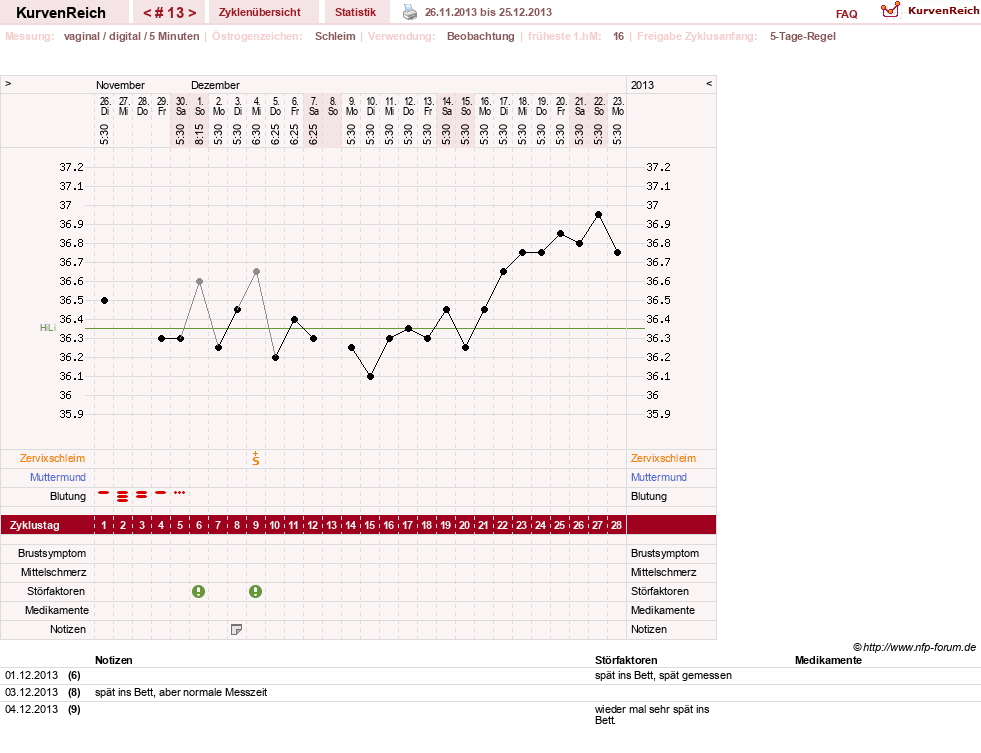Click the left Mittelschmerz row label
The width and height of the screenshot is (981, 753).
tap(54, 572)
